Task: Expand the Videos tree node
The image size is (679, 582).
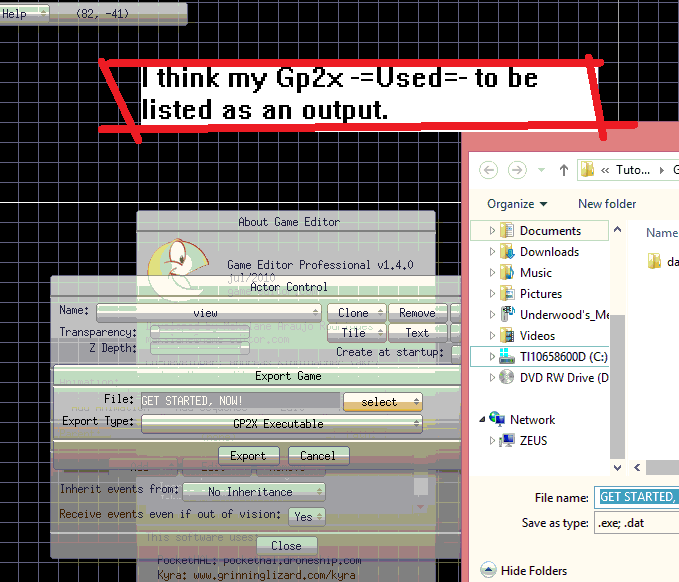Action: [x=492, y=335]
